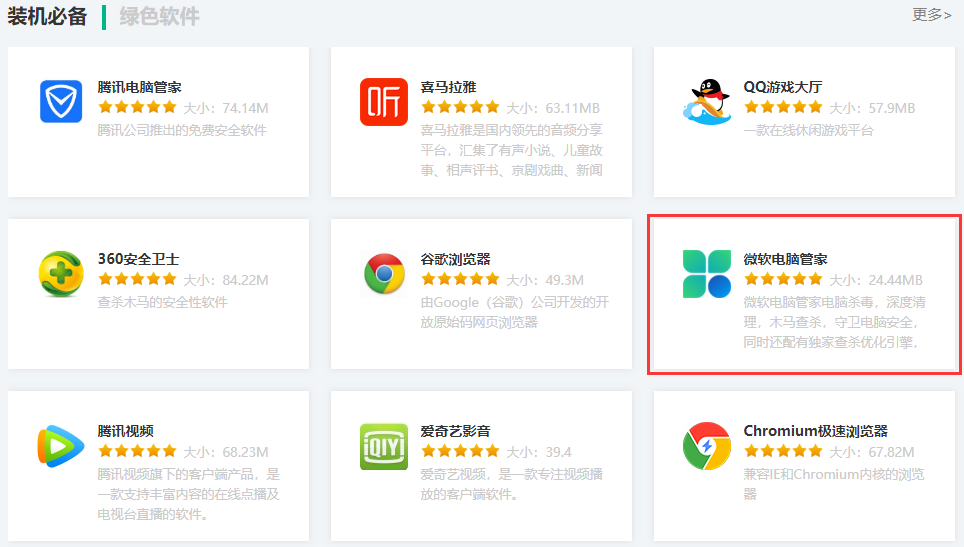Screen dimensions: 964x547
Task: Open the 腾讯视频 play-arrow icon
Action: [61, 446]
